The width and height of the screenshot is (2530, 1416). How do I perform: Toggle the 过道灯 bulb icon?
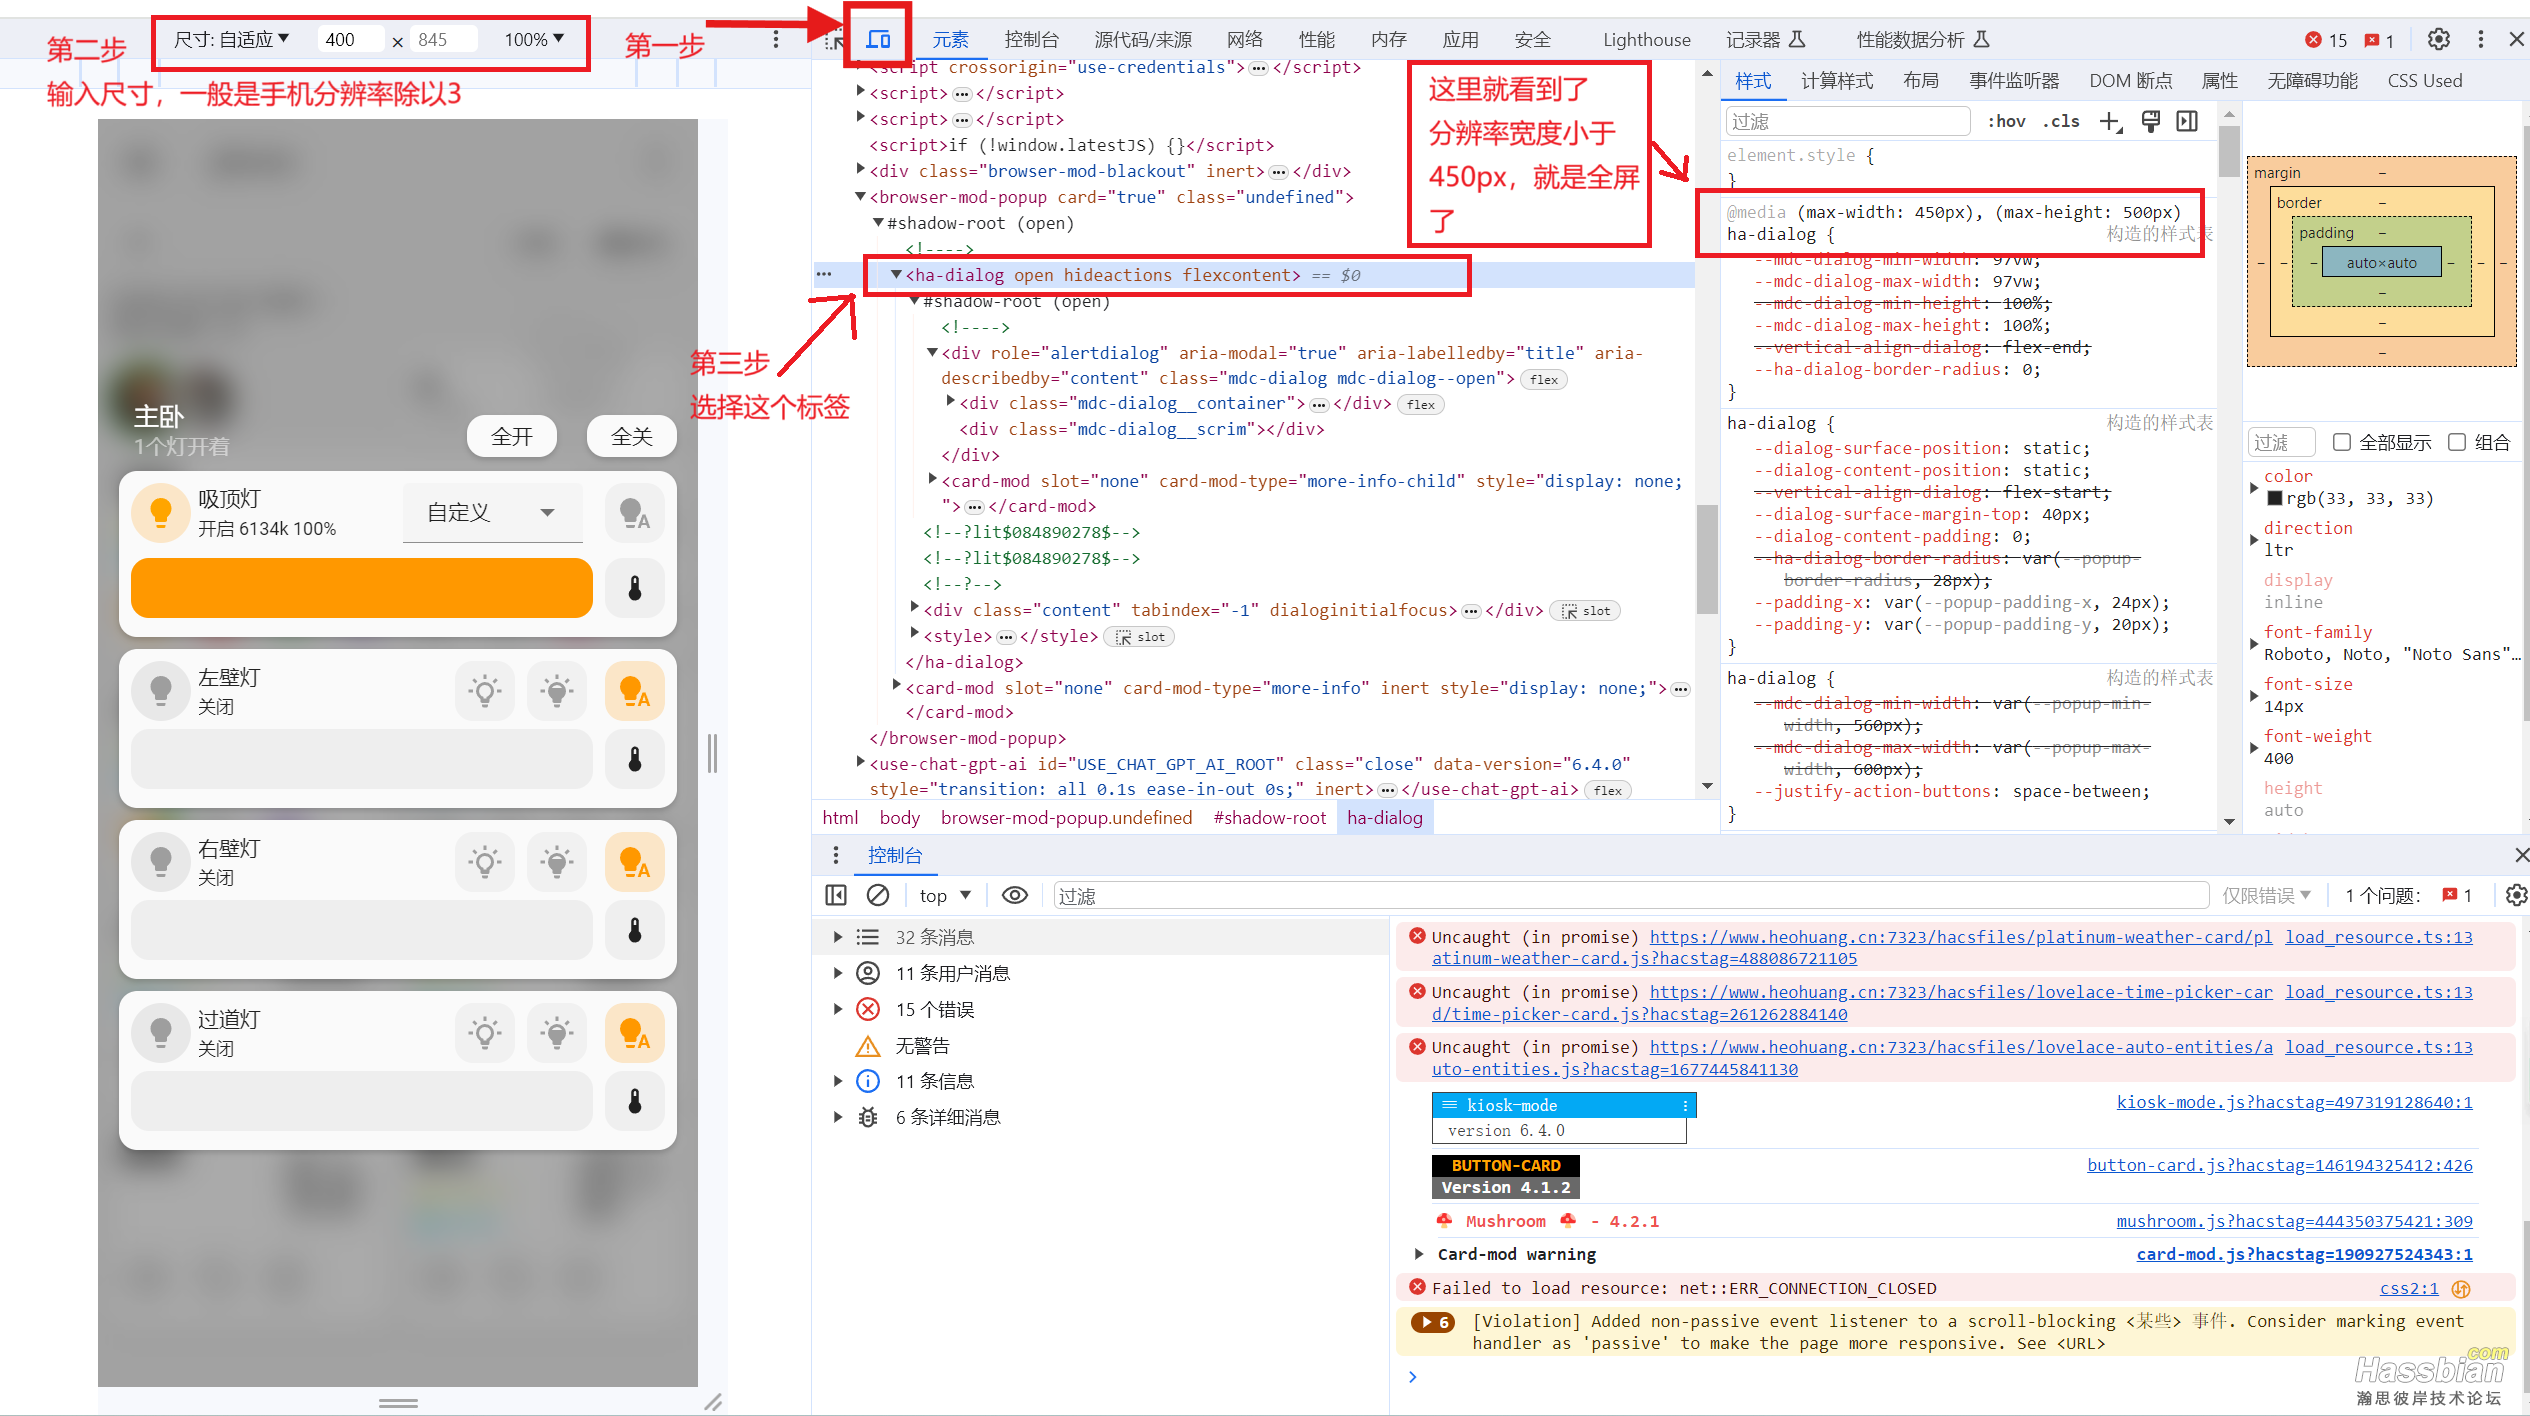coord(160,1033)
